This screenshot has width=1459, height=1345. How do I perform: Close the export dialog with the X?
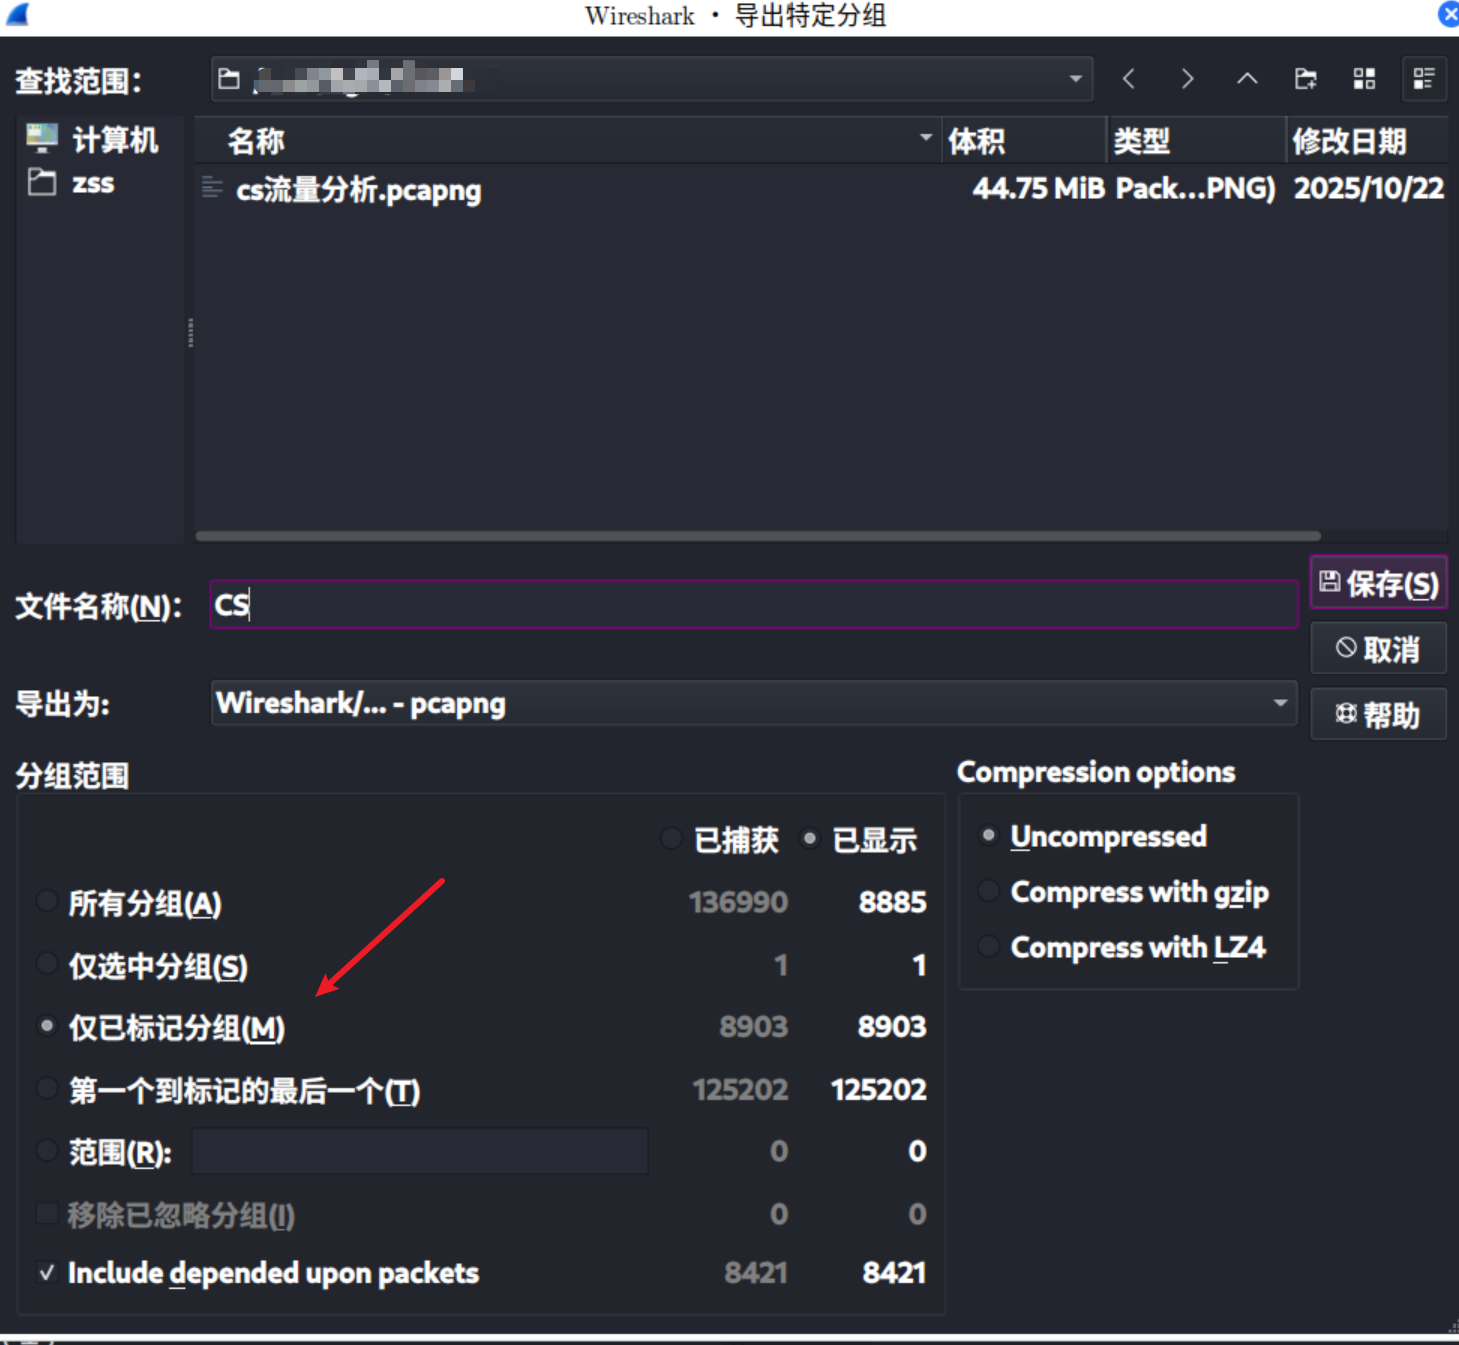[1448, 14]
